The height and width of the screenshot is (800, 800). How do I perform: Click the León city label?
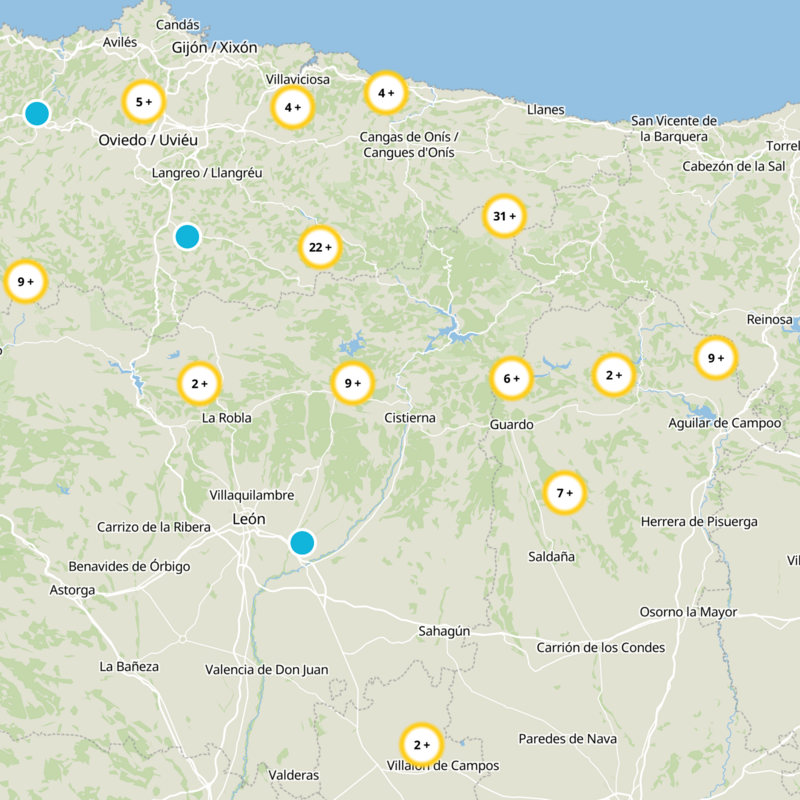(x=249, y=519)
